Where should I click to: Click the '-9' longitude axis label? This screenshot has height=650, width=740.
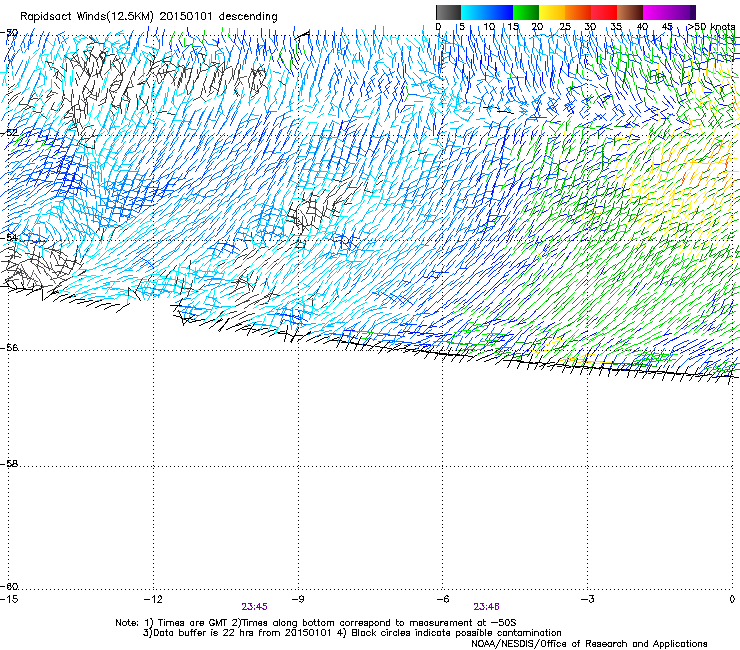(x=298, y=599)
